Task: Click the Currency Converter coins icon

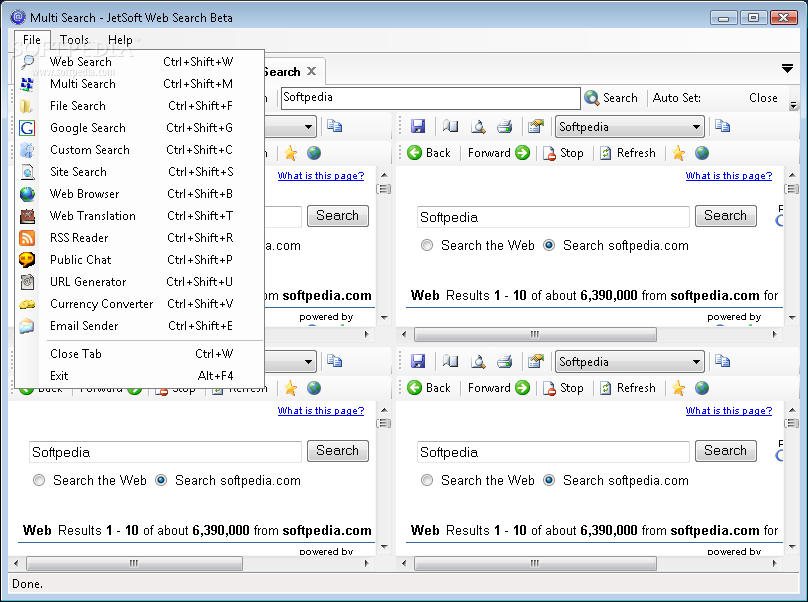Action: pos(27,304)
